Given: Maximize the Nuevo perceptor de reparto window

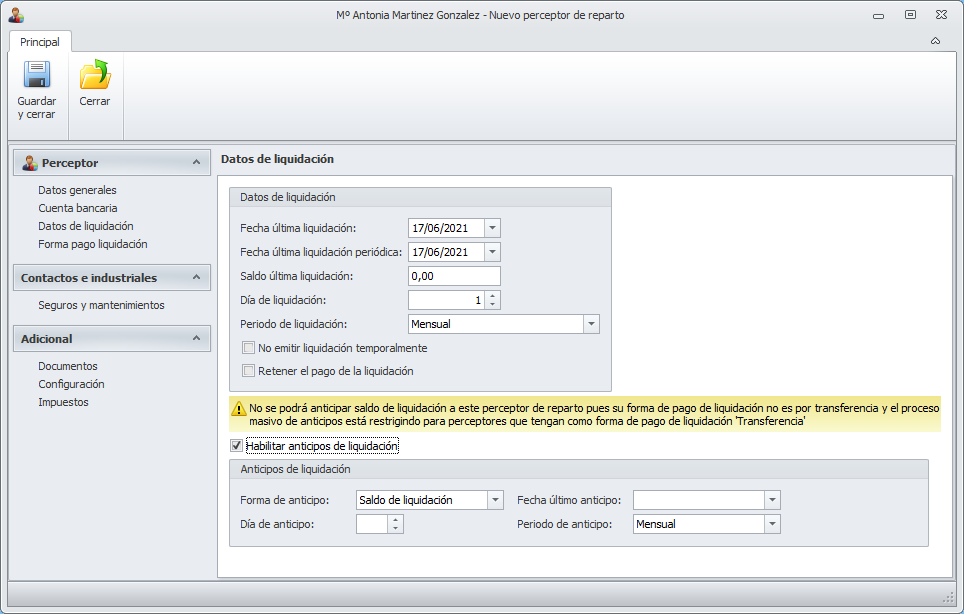Looking at the screenshot, I should [911, 15].
